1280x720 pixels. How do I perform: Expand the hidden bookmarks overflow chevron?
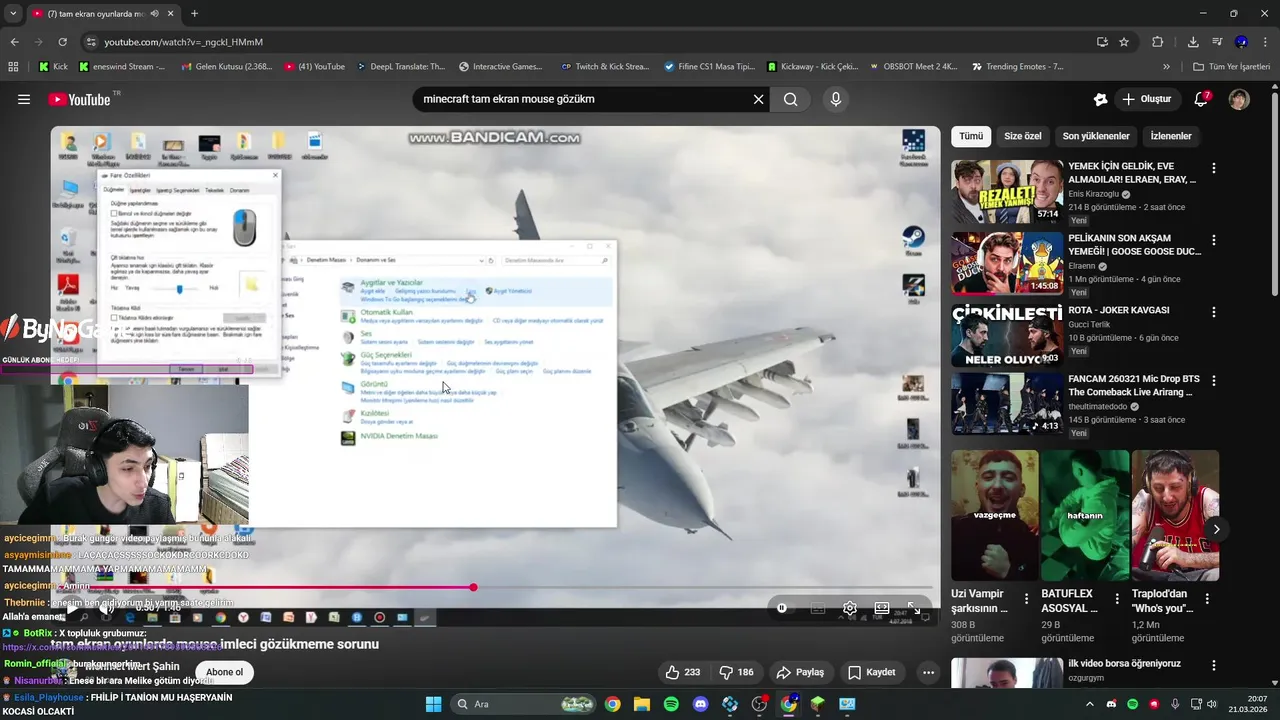(1166, 67)
